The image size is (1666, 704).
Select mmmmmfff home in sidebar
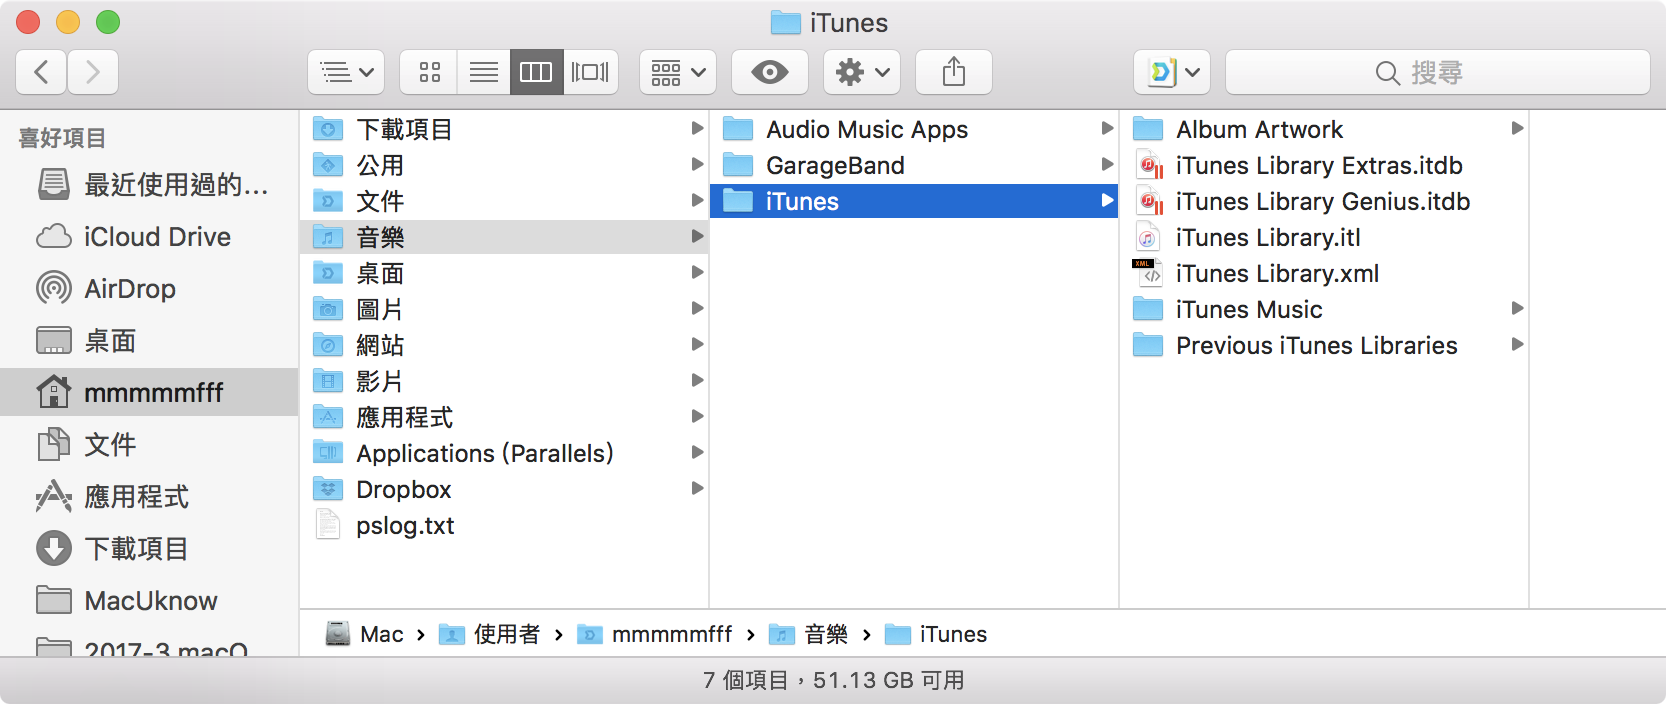click(150, 392)
